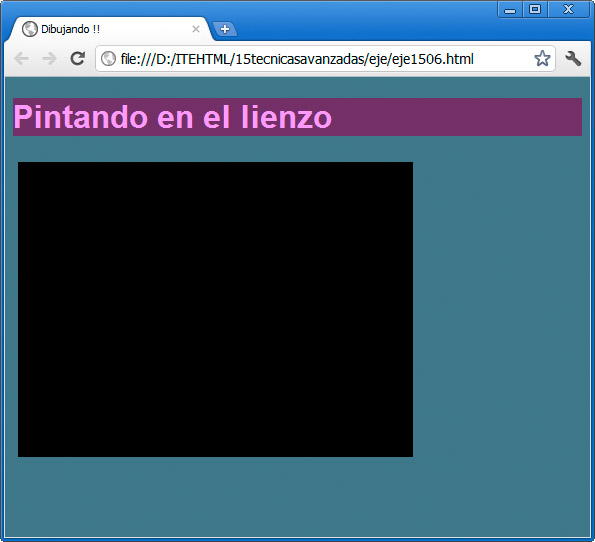595x542 pixels.
Task: Click the teal page background beside canvas
Action: tap(501, 309)
